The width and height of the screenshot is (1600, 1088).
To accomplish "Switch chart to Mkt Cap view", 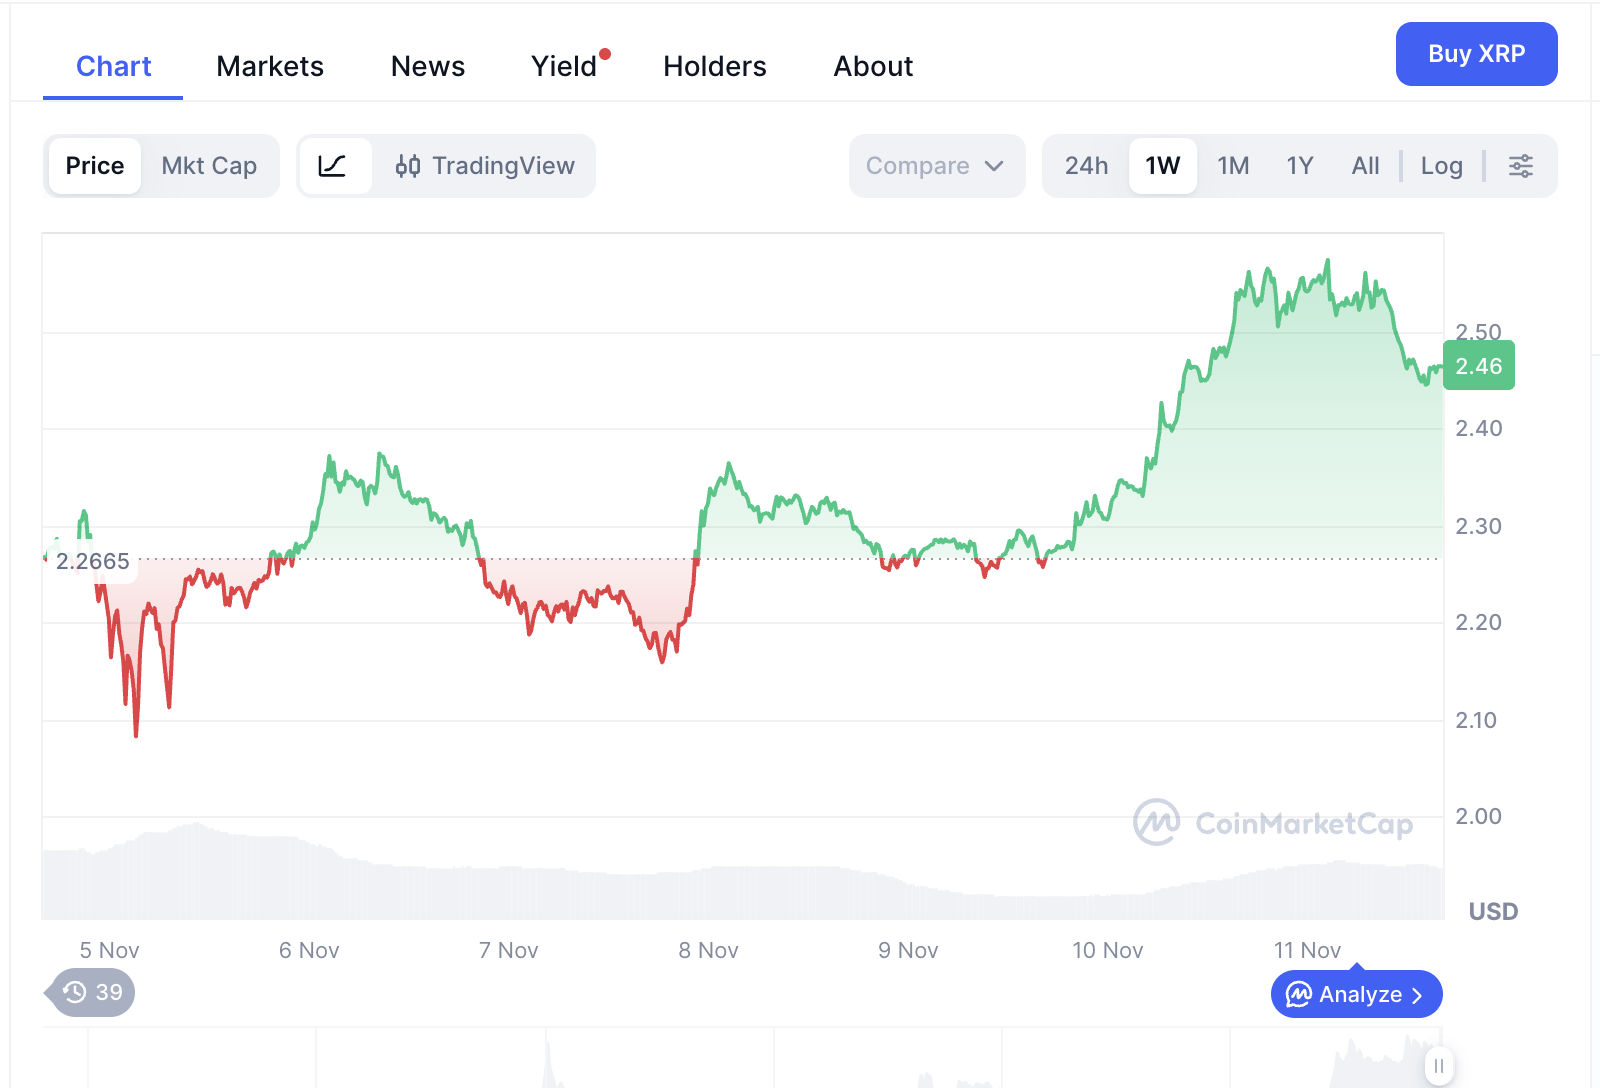I will pos(209,166).
